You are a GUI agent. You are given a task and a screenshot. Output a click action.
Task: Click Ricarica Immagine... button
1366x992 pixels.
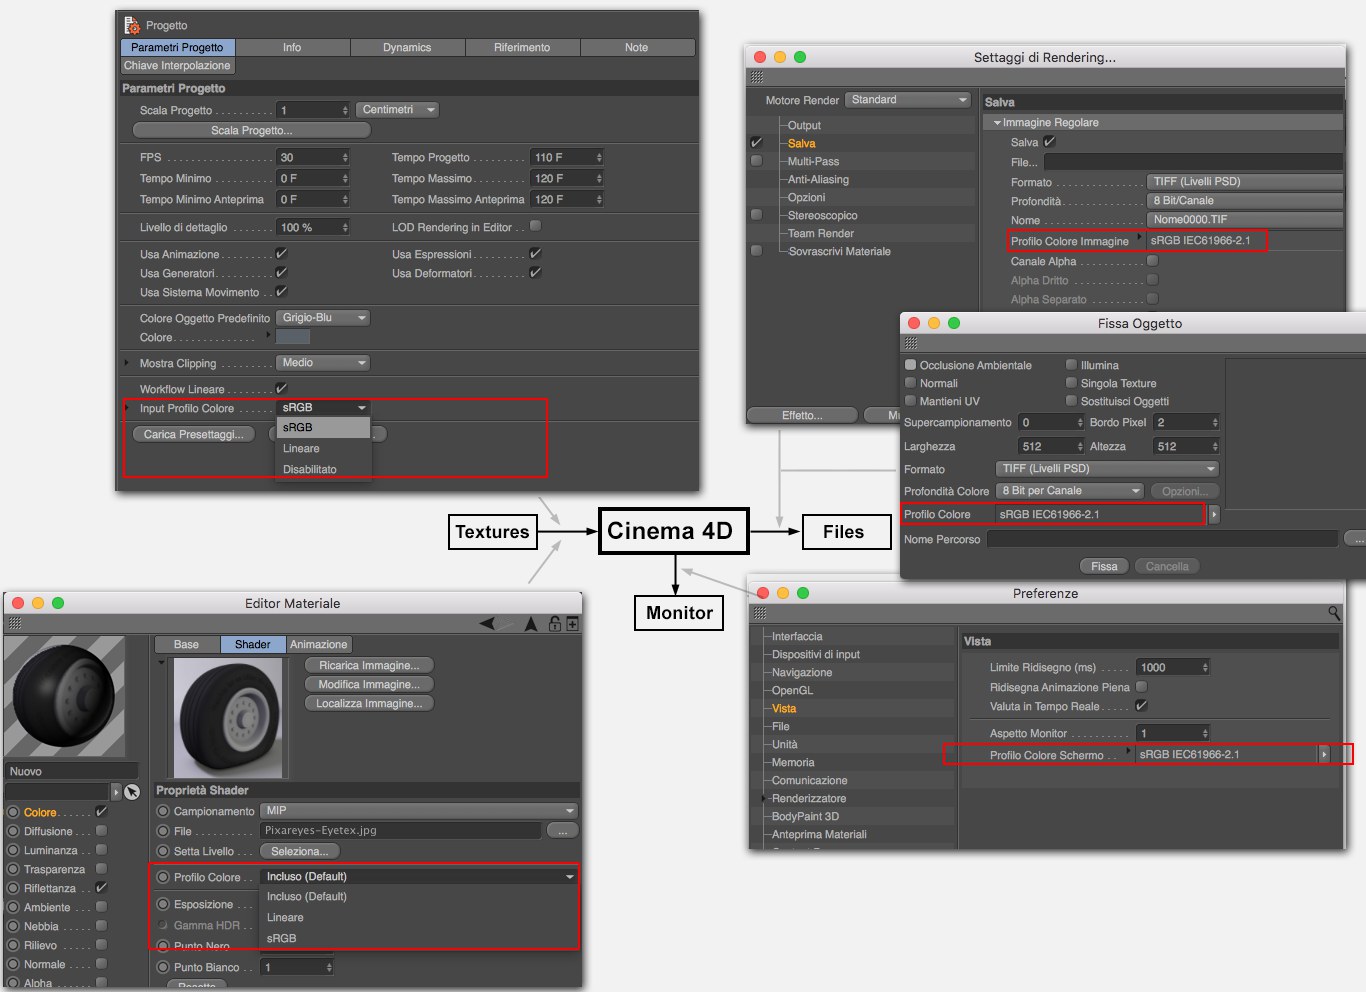pyautogui.click(x=369, y=665)
